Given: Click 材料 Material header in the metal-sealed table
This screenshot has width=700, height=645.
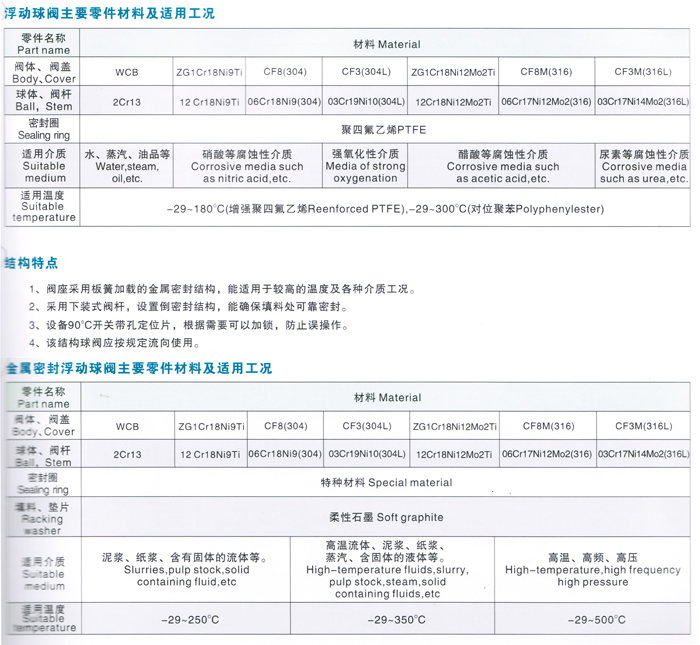Looking at the screenshot, I should [x=388, y=397].
